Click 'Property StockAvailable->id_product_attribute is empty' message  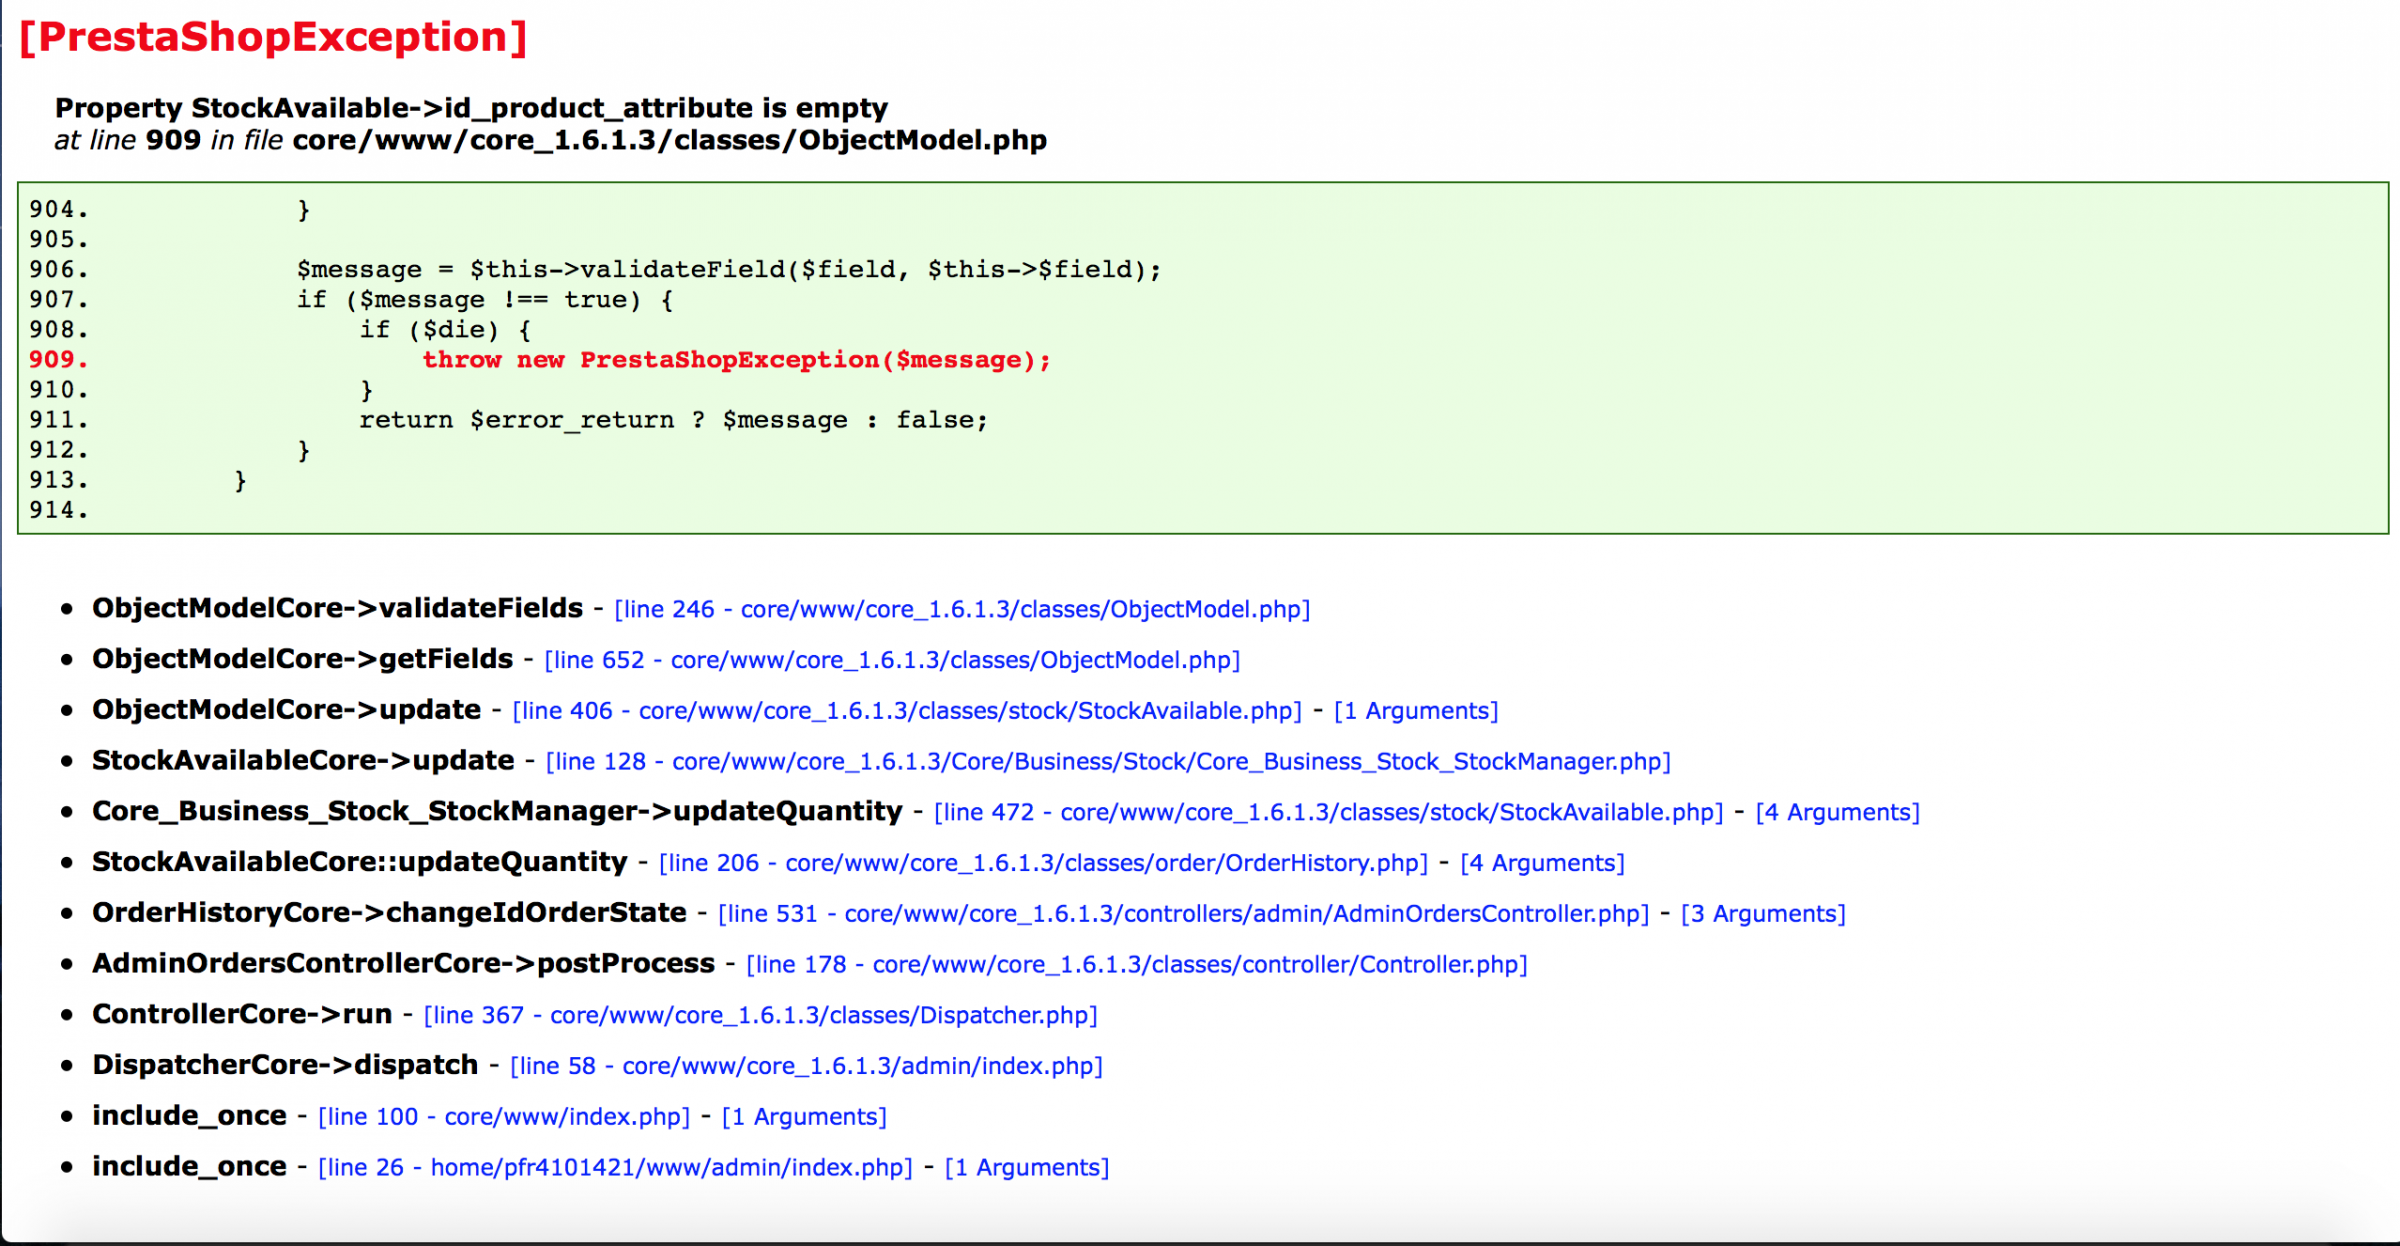[x=471, y=108]
